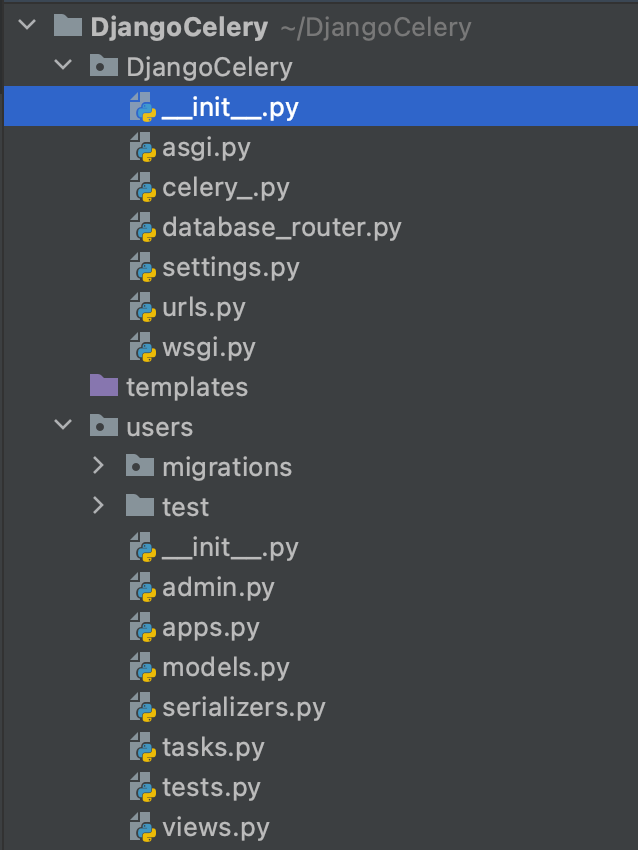Image resolution: width=638 pixels, height=850 pixels.
Task: Expand the test folder arrow
Action: click(98, 506)
